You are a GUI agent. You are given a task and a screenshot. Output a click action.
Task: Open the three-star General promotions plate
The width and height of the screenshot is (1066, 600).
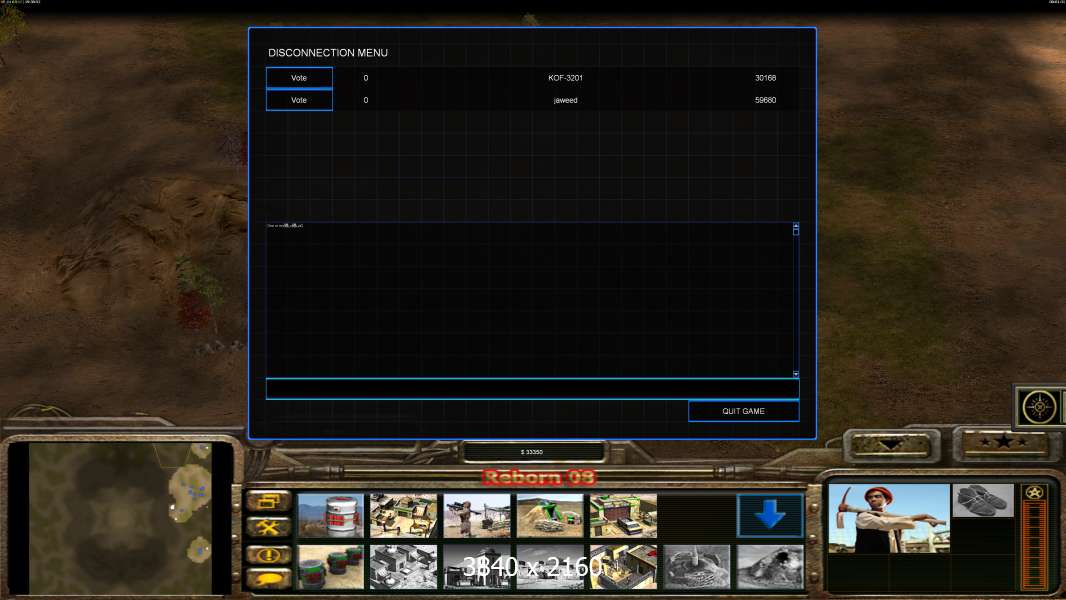[1003, 443]
